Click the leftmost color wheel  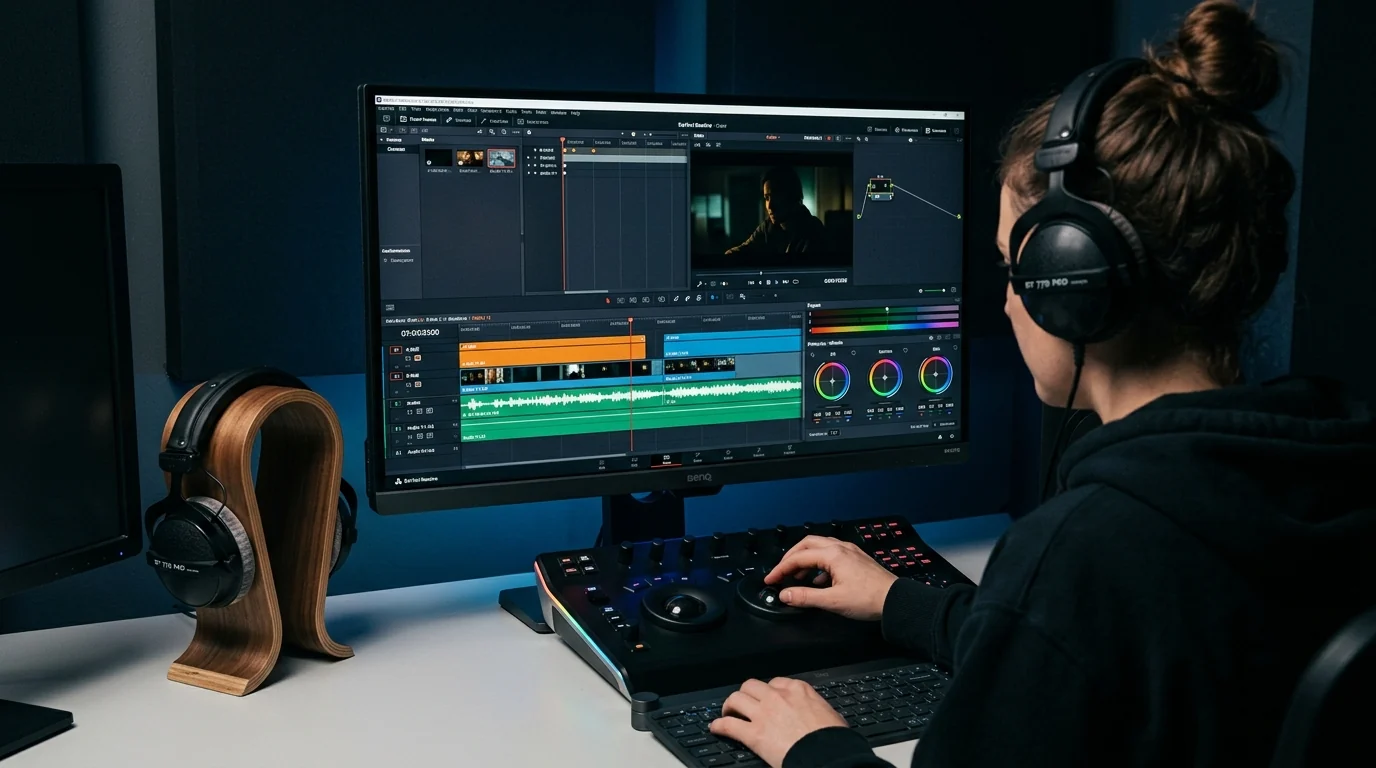pos(831,379)
